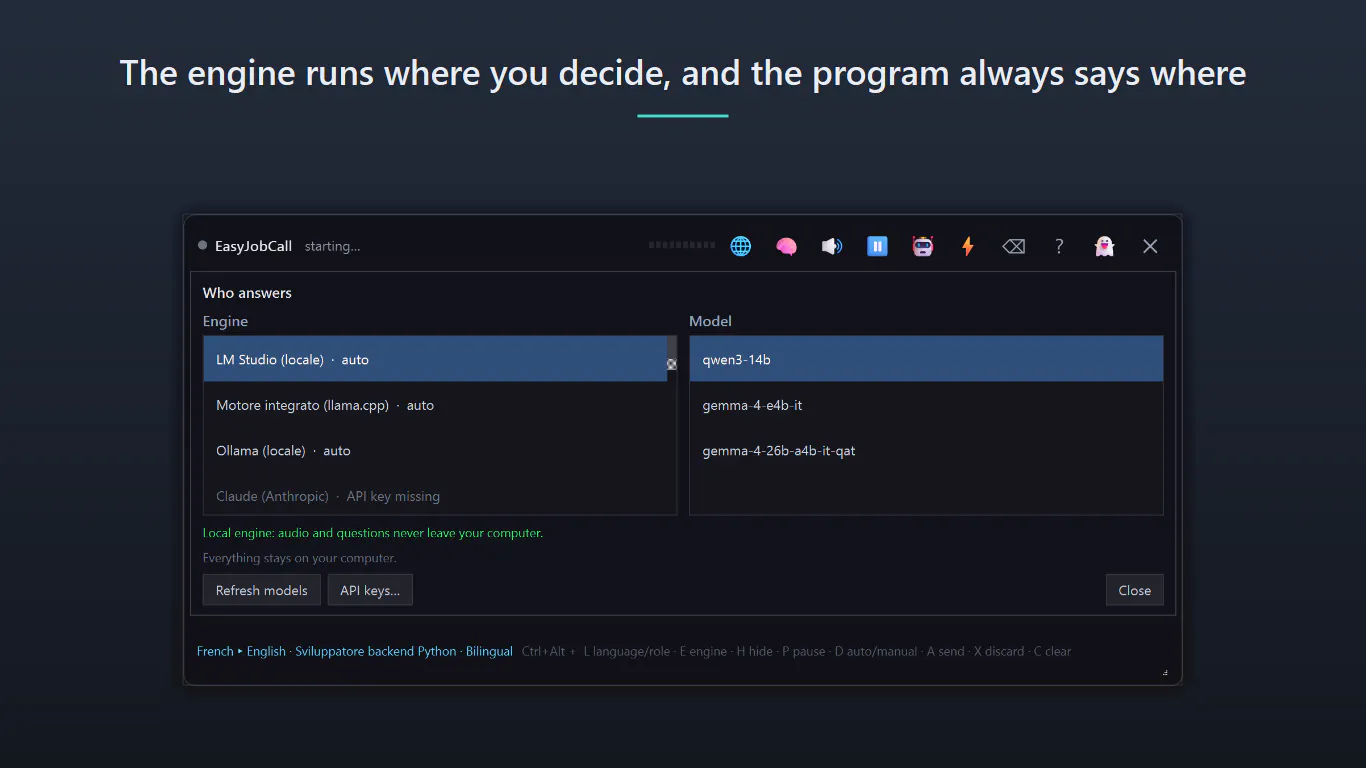Open help with the question mark

(x=1059, y=246)
